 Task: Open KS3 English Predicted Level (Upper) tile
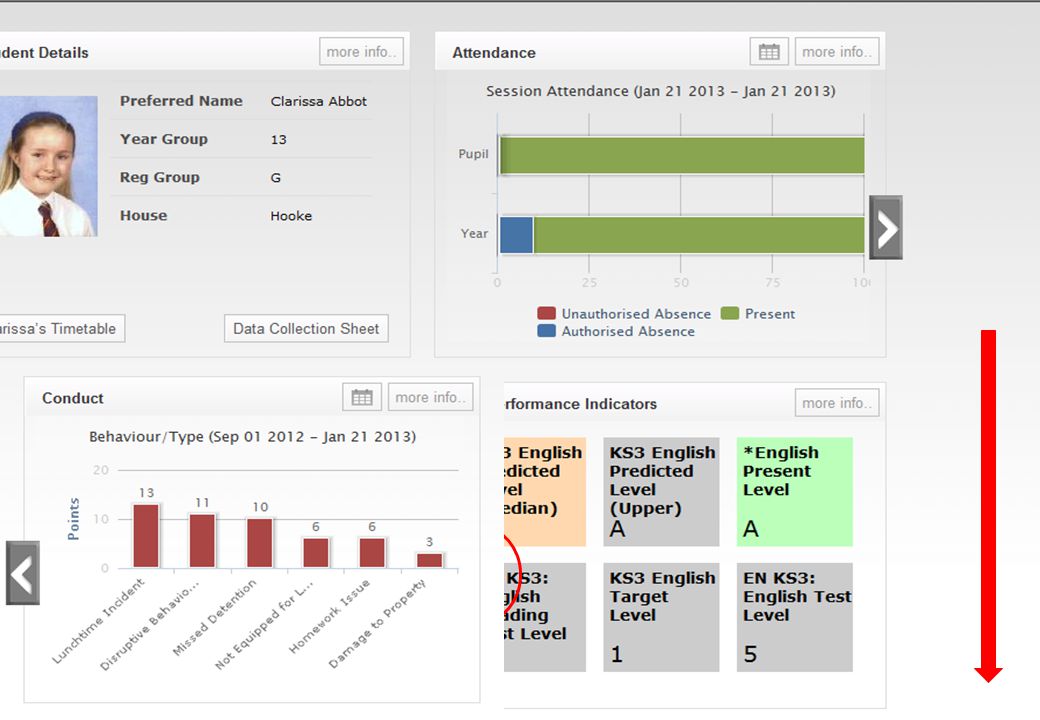point(661,491)
